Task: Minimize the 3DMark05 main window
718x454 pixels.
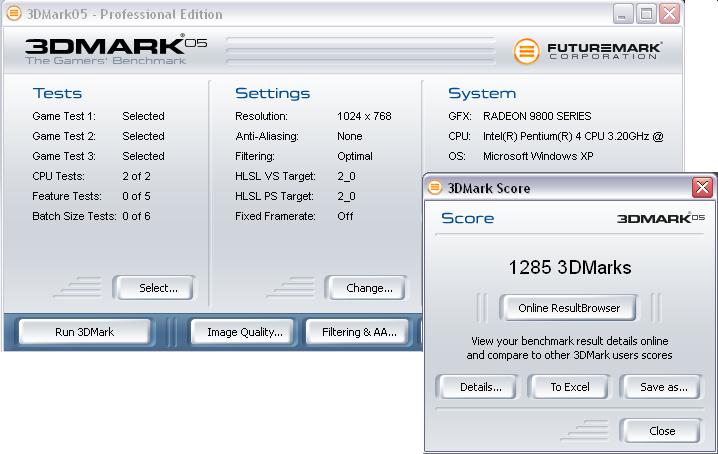Action: tap(622, 13)
